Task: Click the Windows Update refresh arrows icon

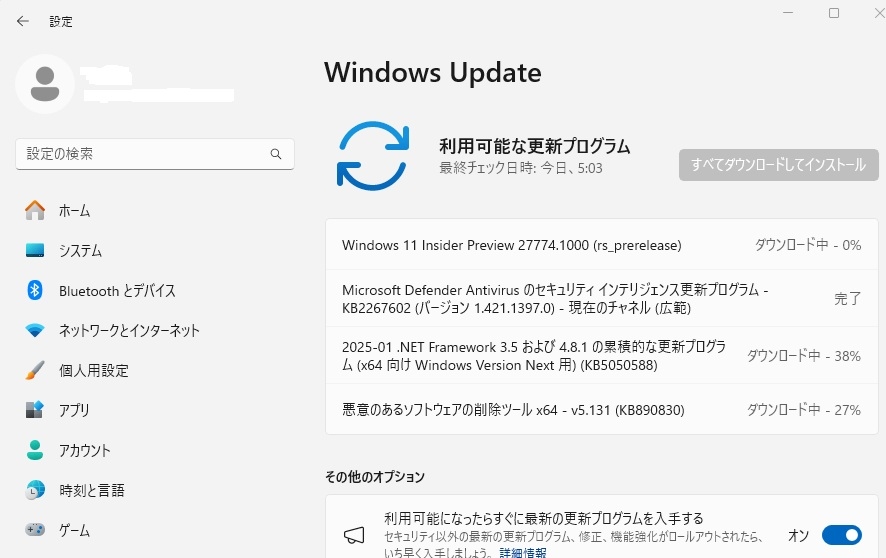Action: click(372, 155)
